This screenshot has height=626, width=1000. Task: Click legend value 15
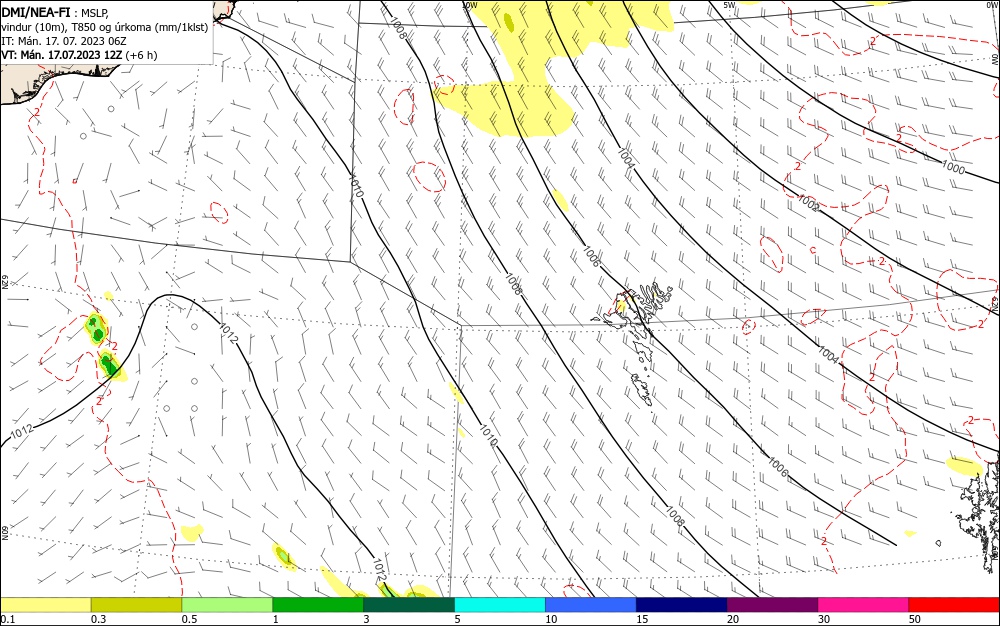(x=642, y=619)
